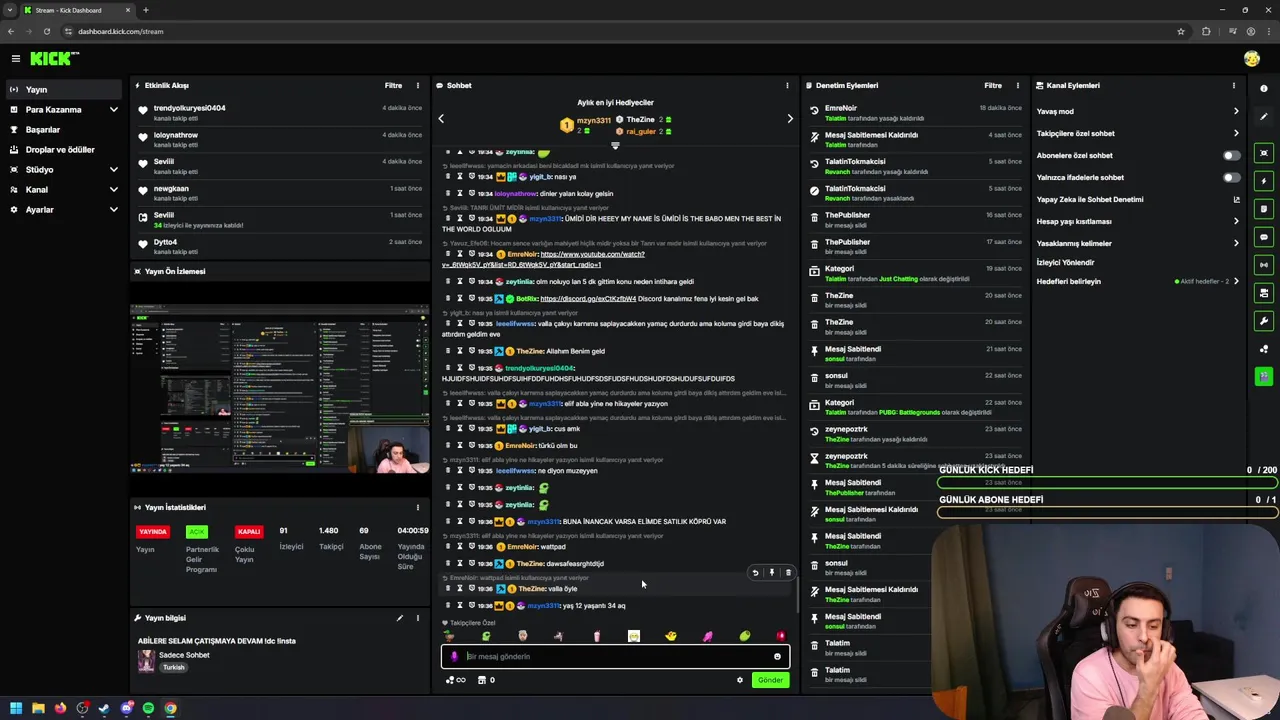1280x720 pixels.
Task: Click the chat bubble icon in right rail
Action: click(x=1264, y=237)
